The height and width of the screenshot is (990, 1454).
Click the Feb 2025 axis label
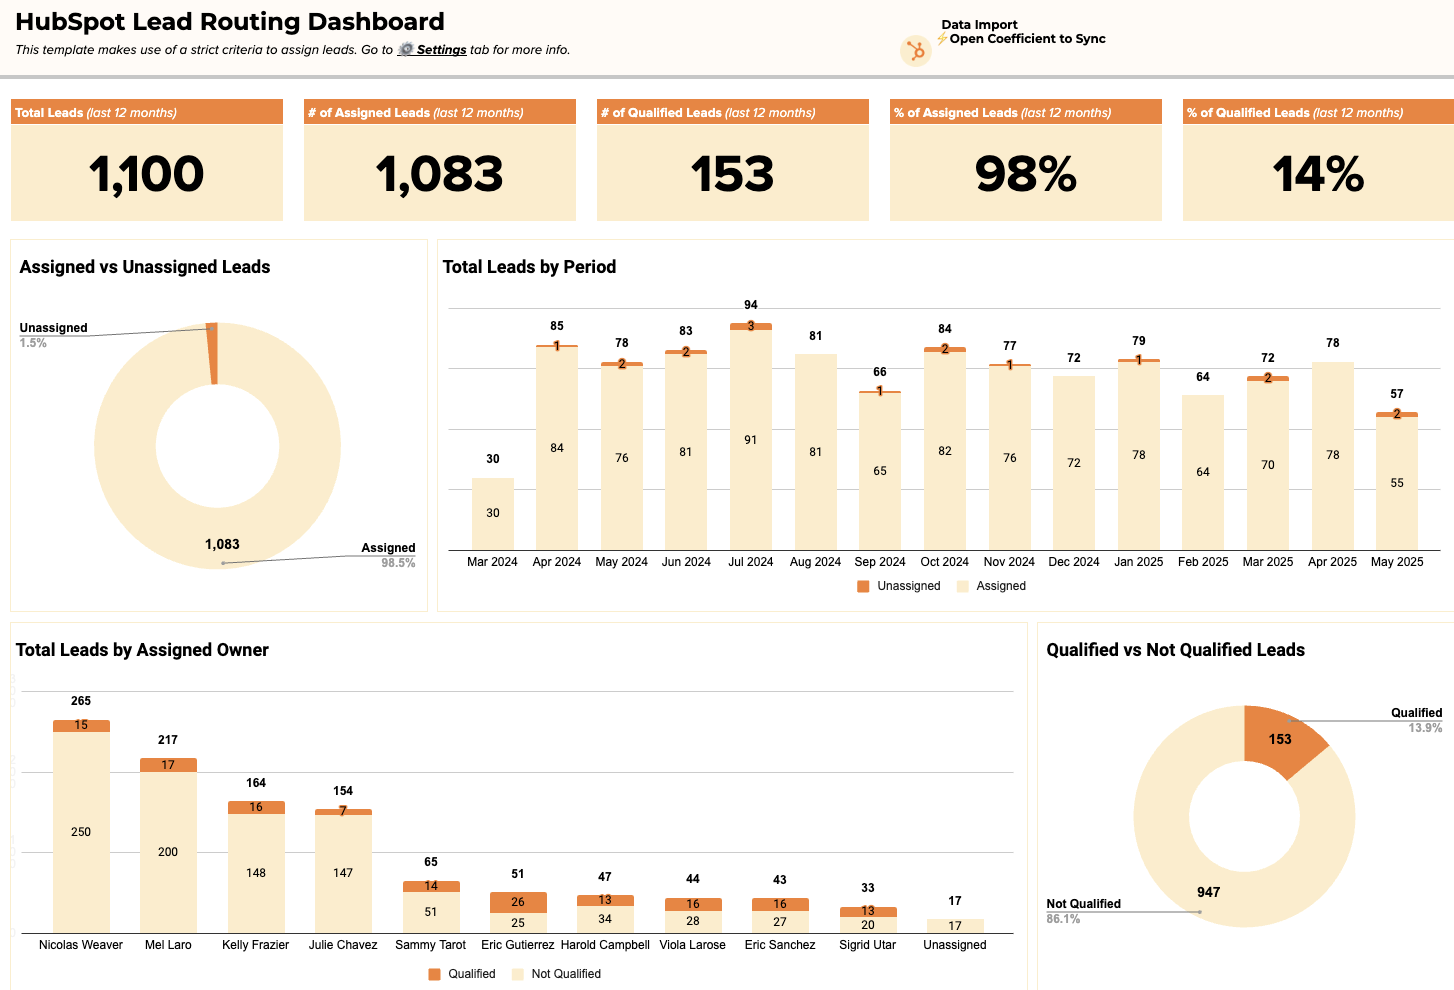pyautogui.click(x=1203, y=562)
